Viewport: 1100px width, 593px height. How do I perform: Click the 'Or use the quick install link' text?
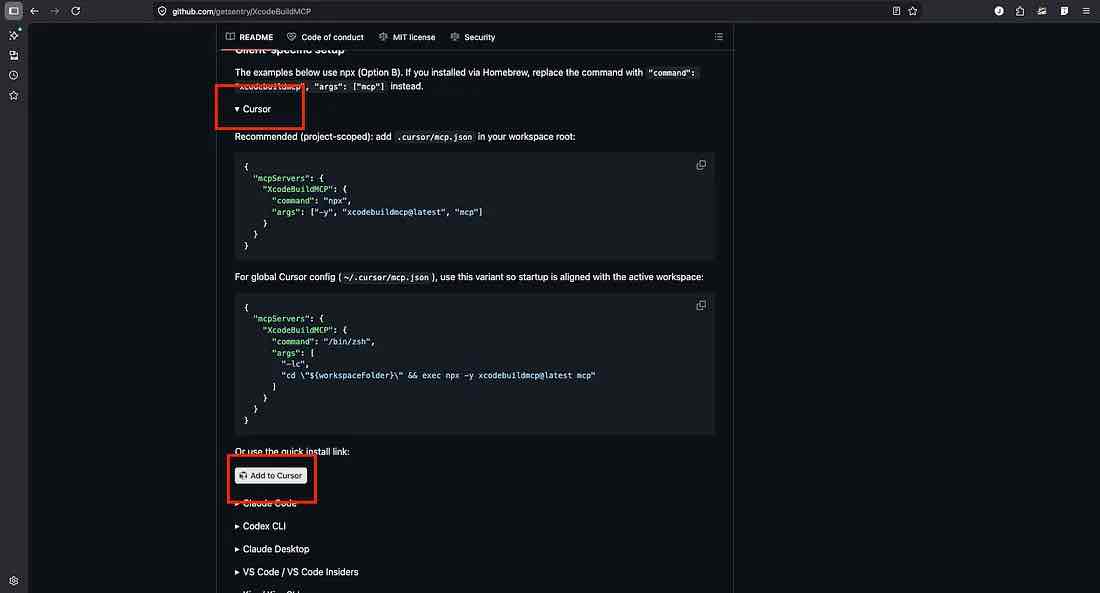coord(292,452)
